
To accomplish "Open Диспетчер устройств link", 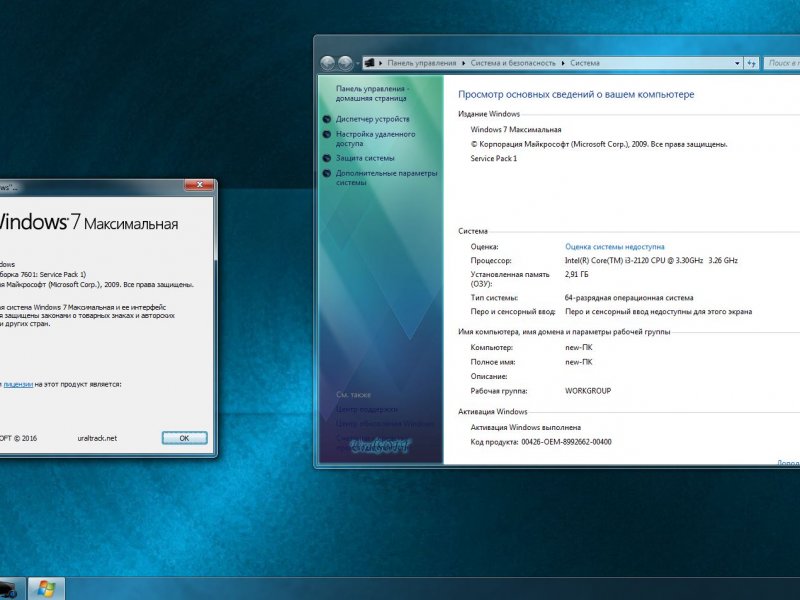I will tap(372, 119).
